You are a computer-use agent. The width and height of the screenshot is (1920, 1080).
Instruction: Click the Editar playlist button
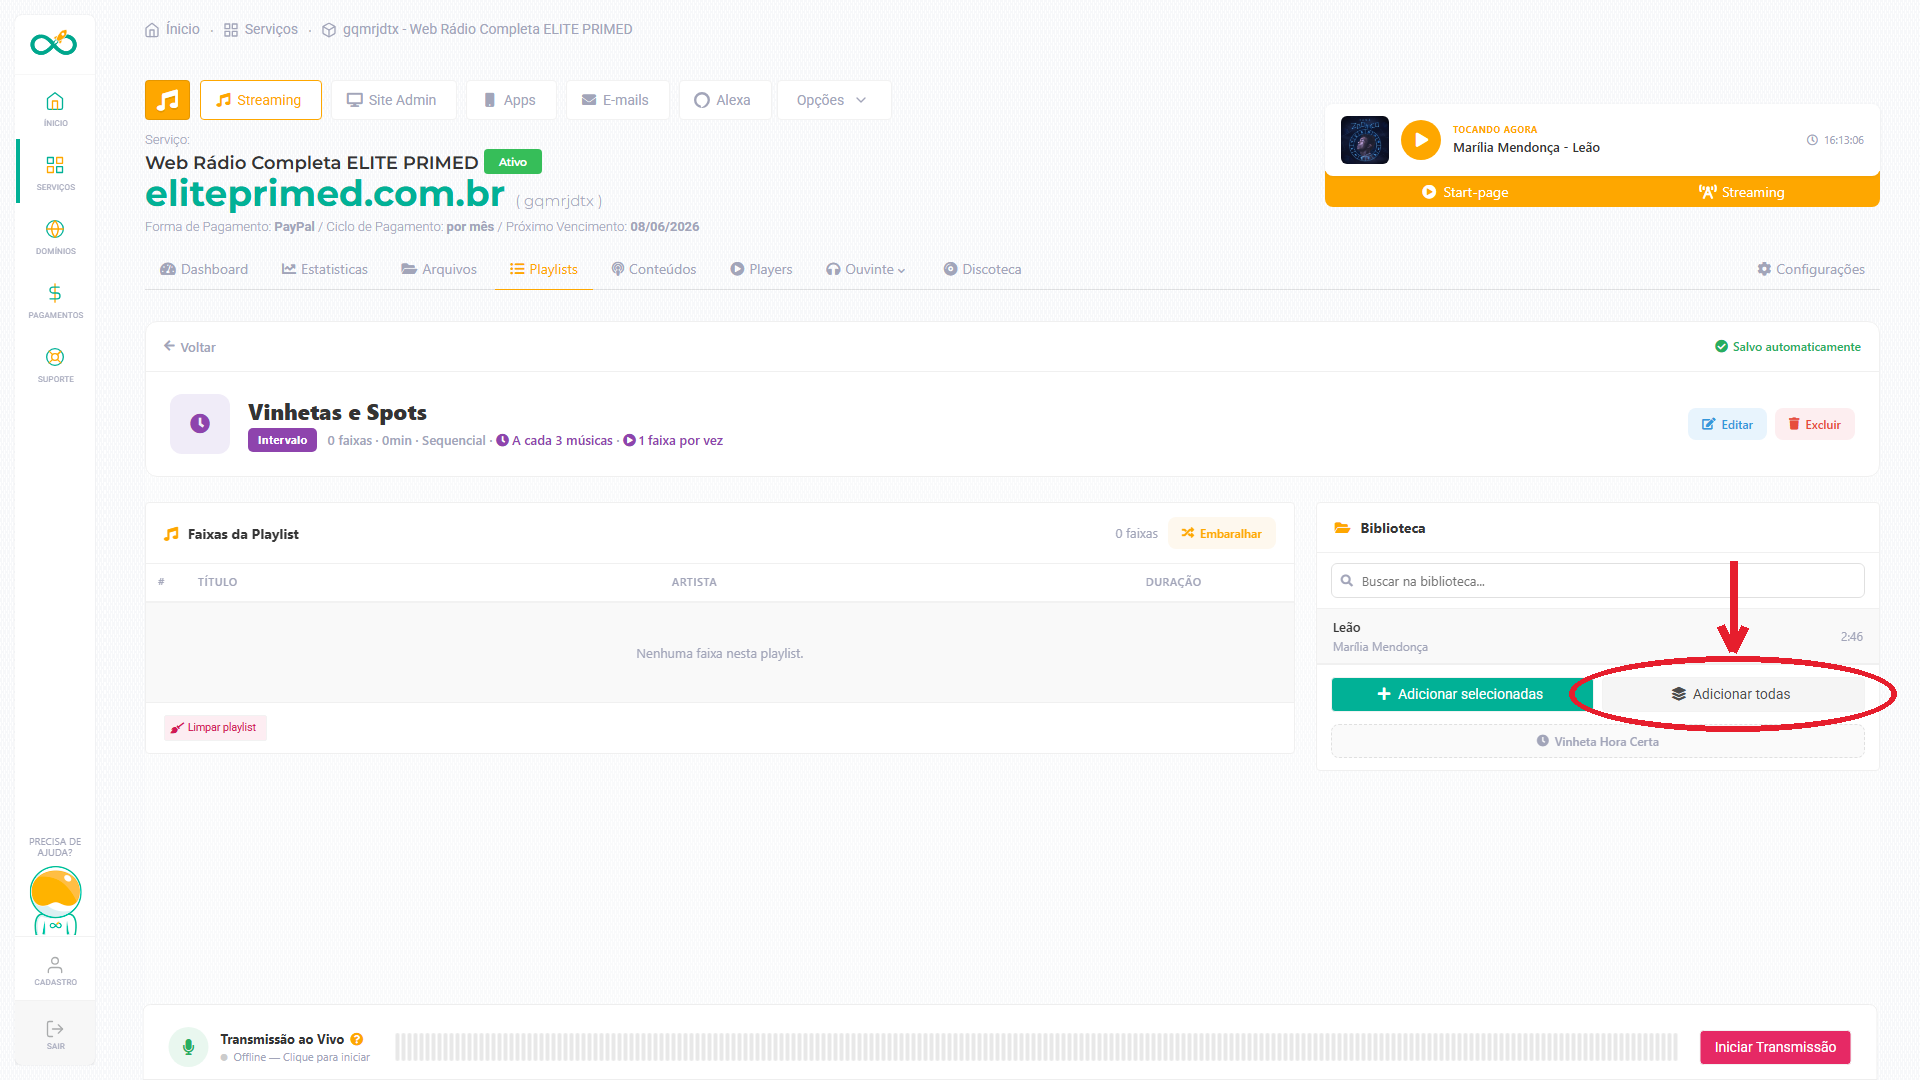[1727, 424]
